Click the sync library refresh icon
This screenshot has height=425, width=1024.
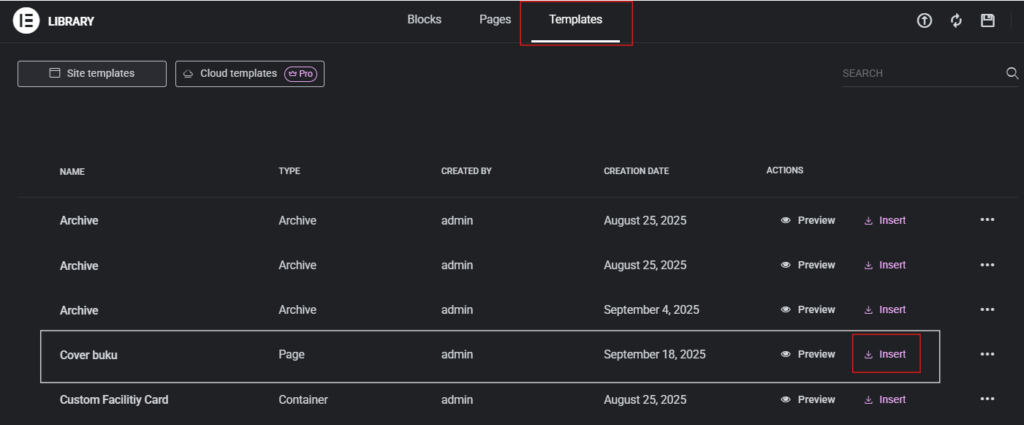point(956,21)
